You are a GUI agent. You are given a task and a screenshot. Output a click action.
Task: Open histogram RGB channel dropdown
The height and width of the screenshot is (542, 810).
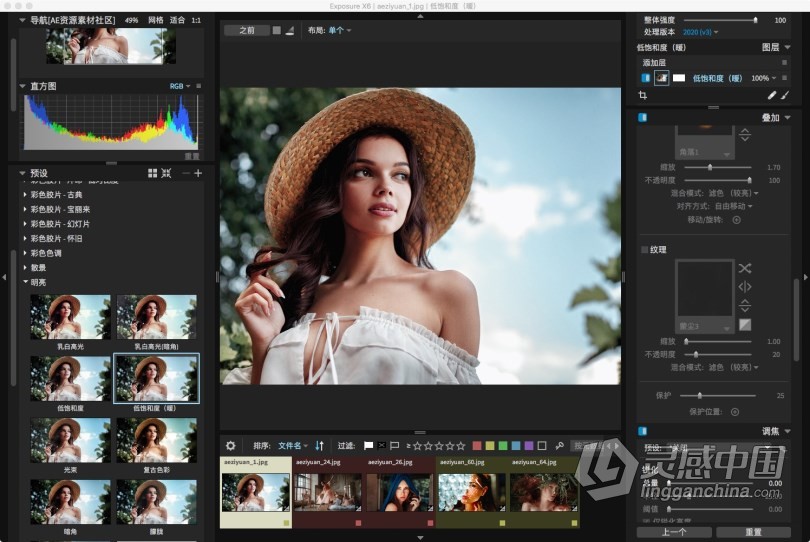[x=180, y=86]
